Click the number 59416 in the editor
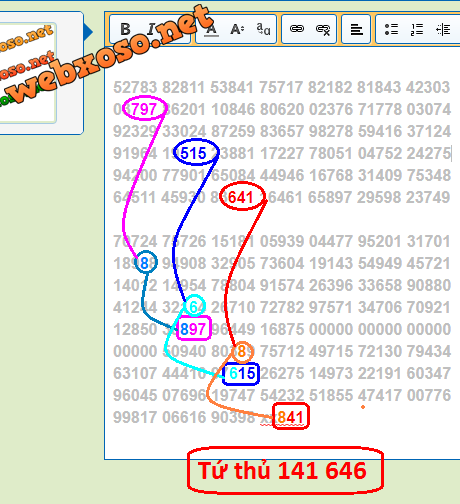The width and height of the screenshot is (460, 504). 380,131
